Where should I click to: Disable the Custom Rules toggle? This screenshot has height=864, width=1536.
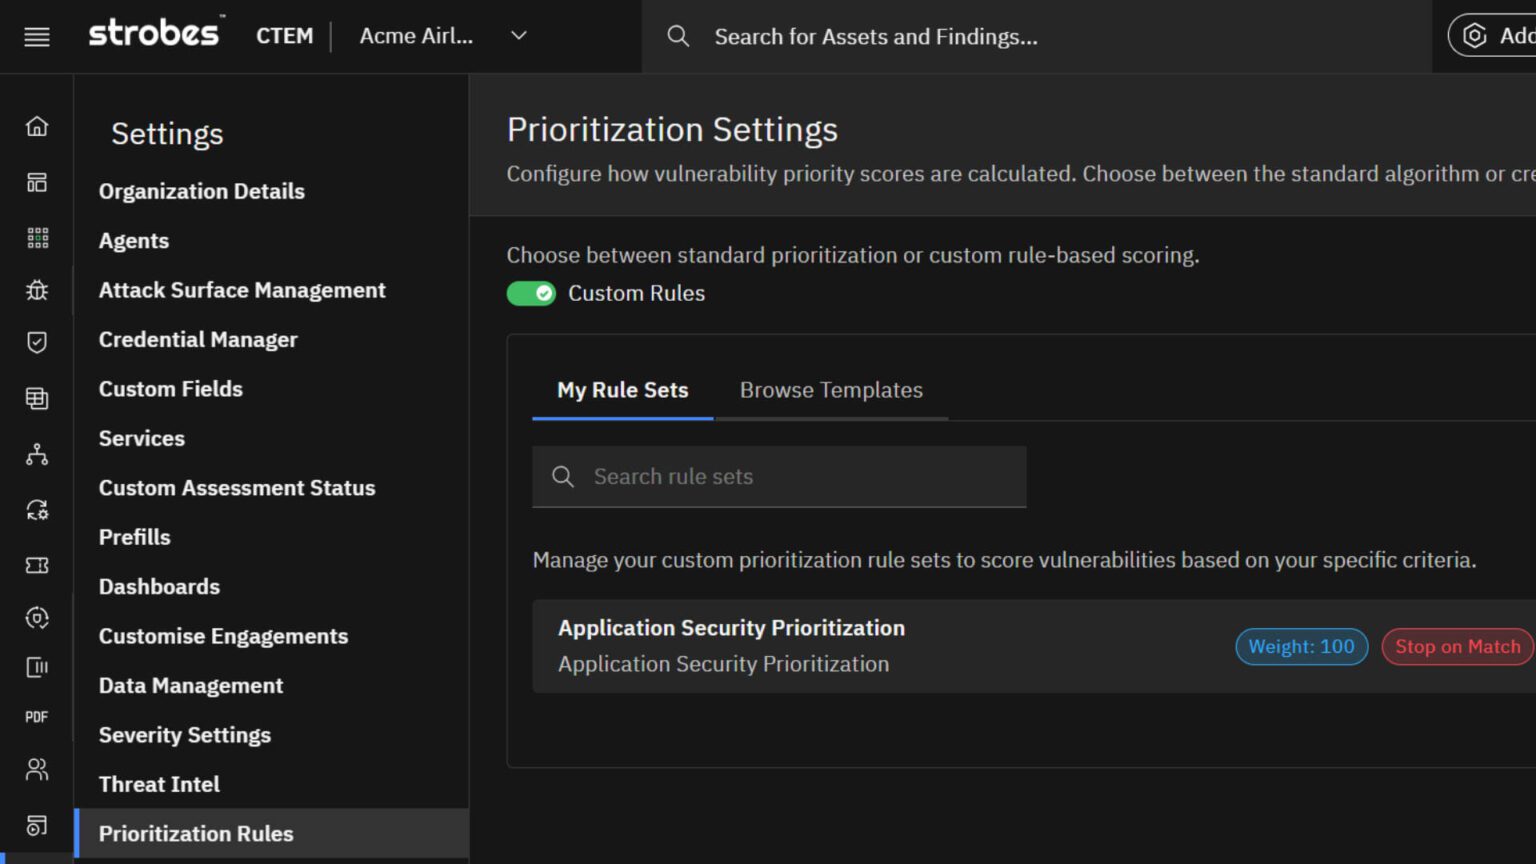(531, 293)
